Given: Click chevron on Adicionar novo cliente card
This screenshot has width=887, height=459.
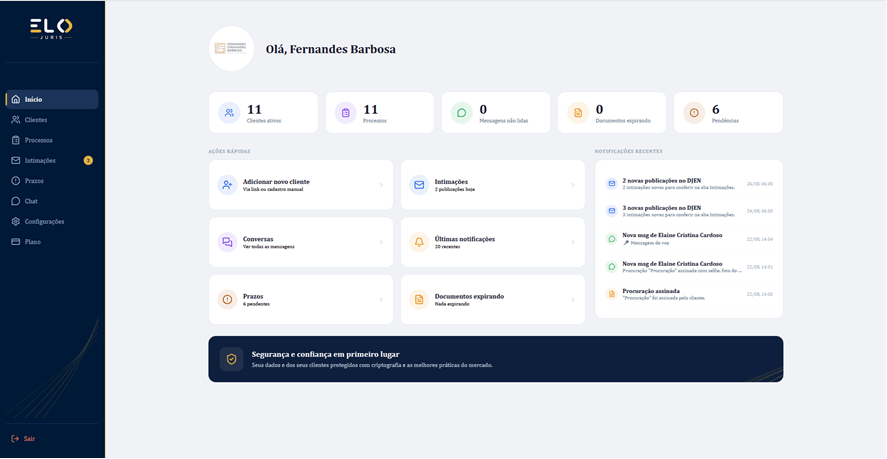Looking at the screenshot, I should point(381,185).
